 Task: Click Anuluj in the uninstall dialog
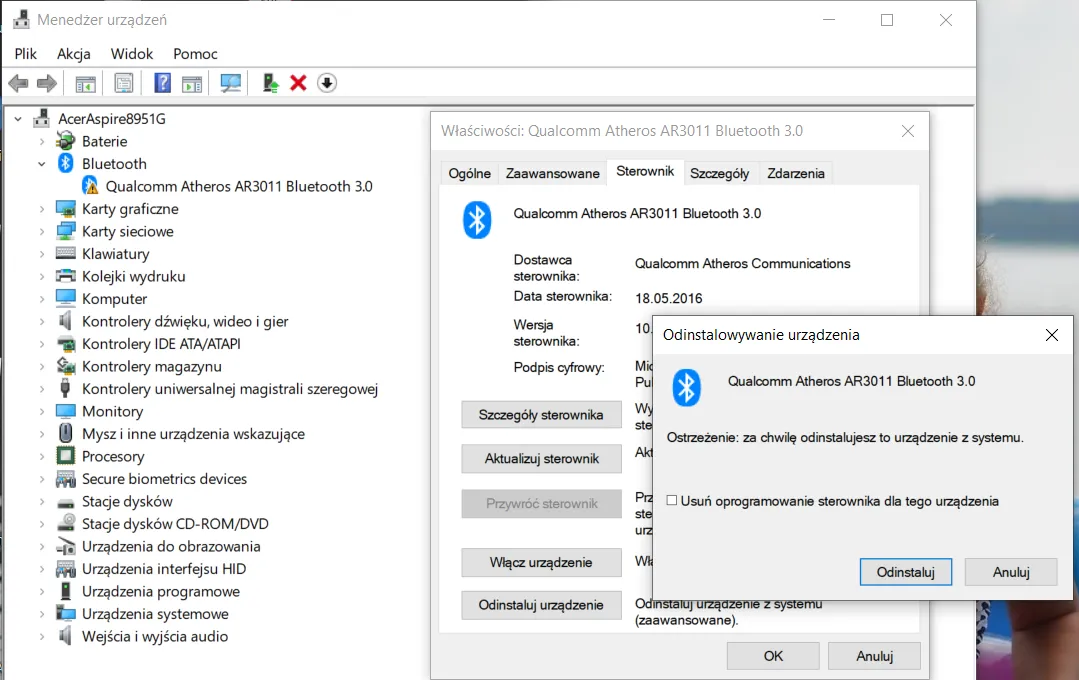pos(1011,572)
